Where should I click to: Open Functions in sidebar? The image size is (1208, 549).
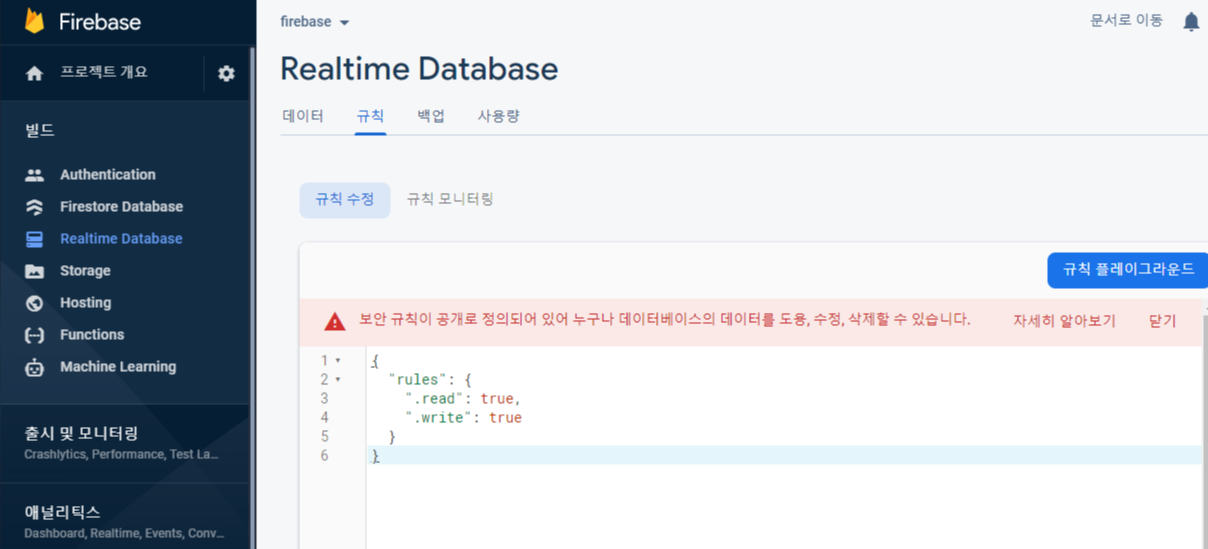coord(92,335)
